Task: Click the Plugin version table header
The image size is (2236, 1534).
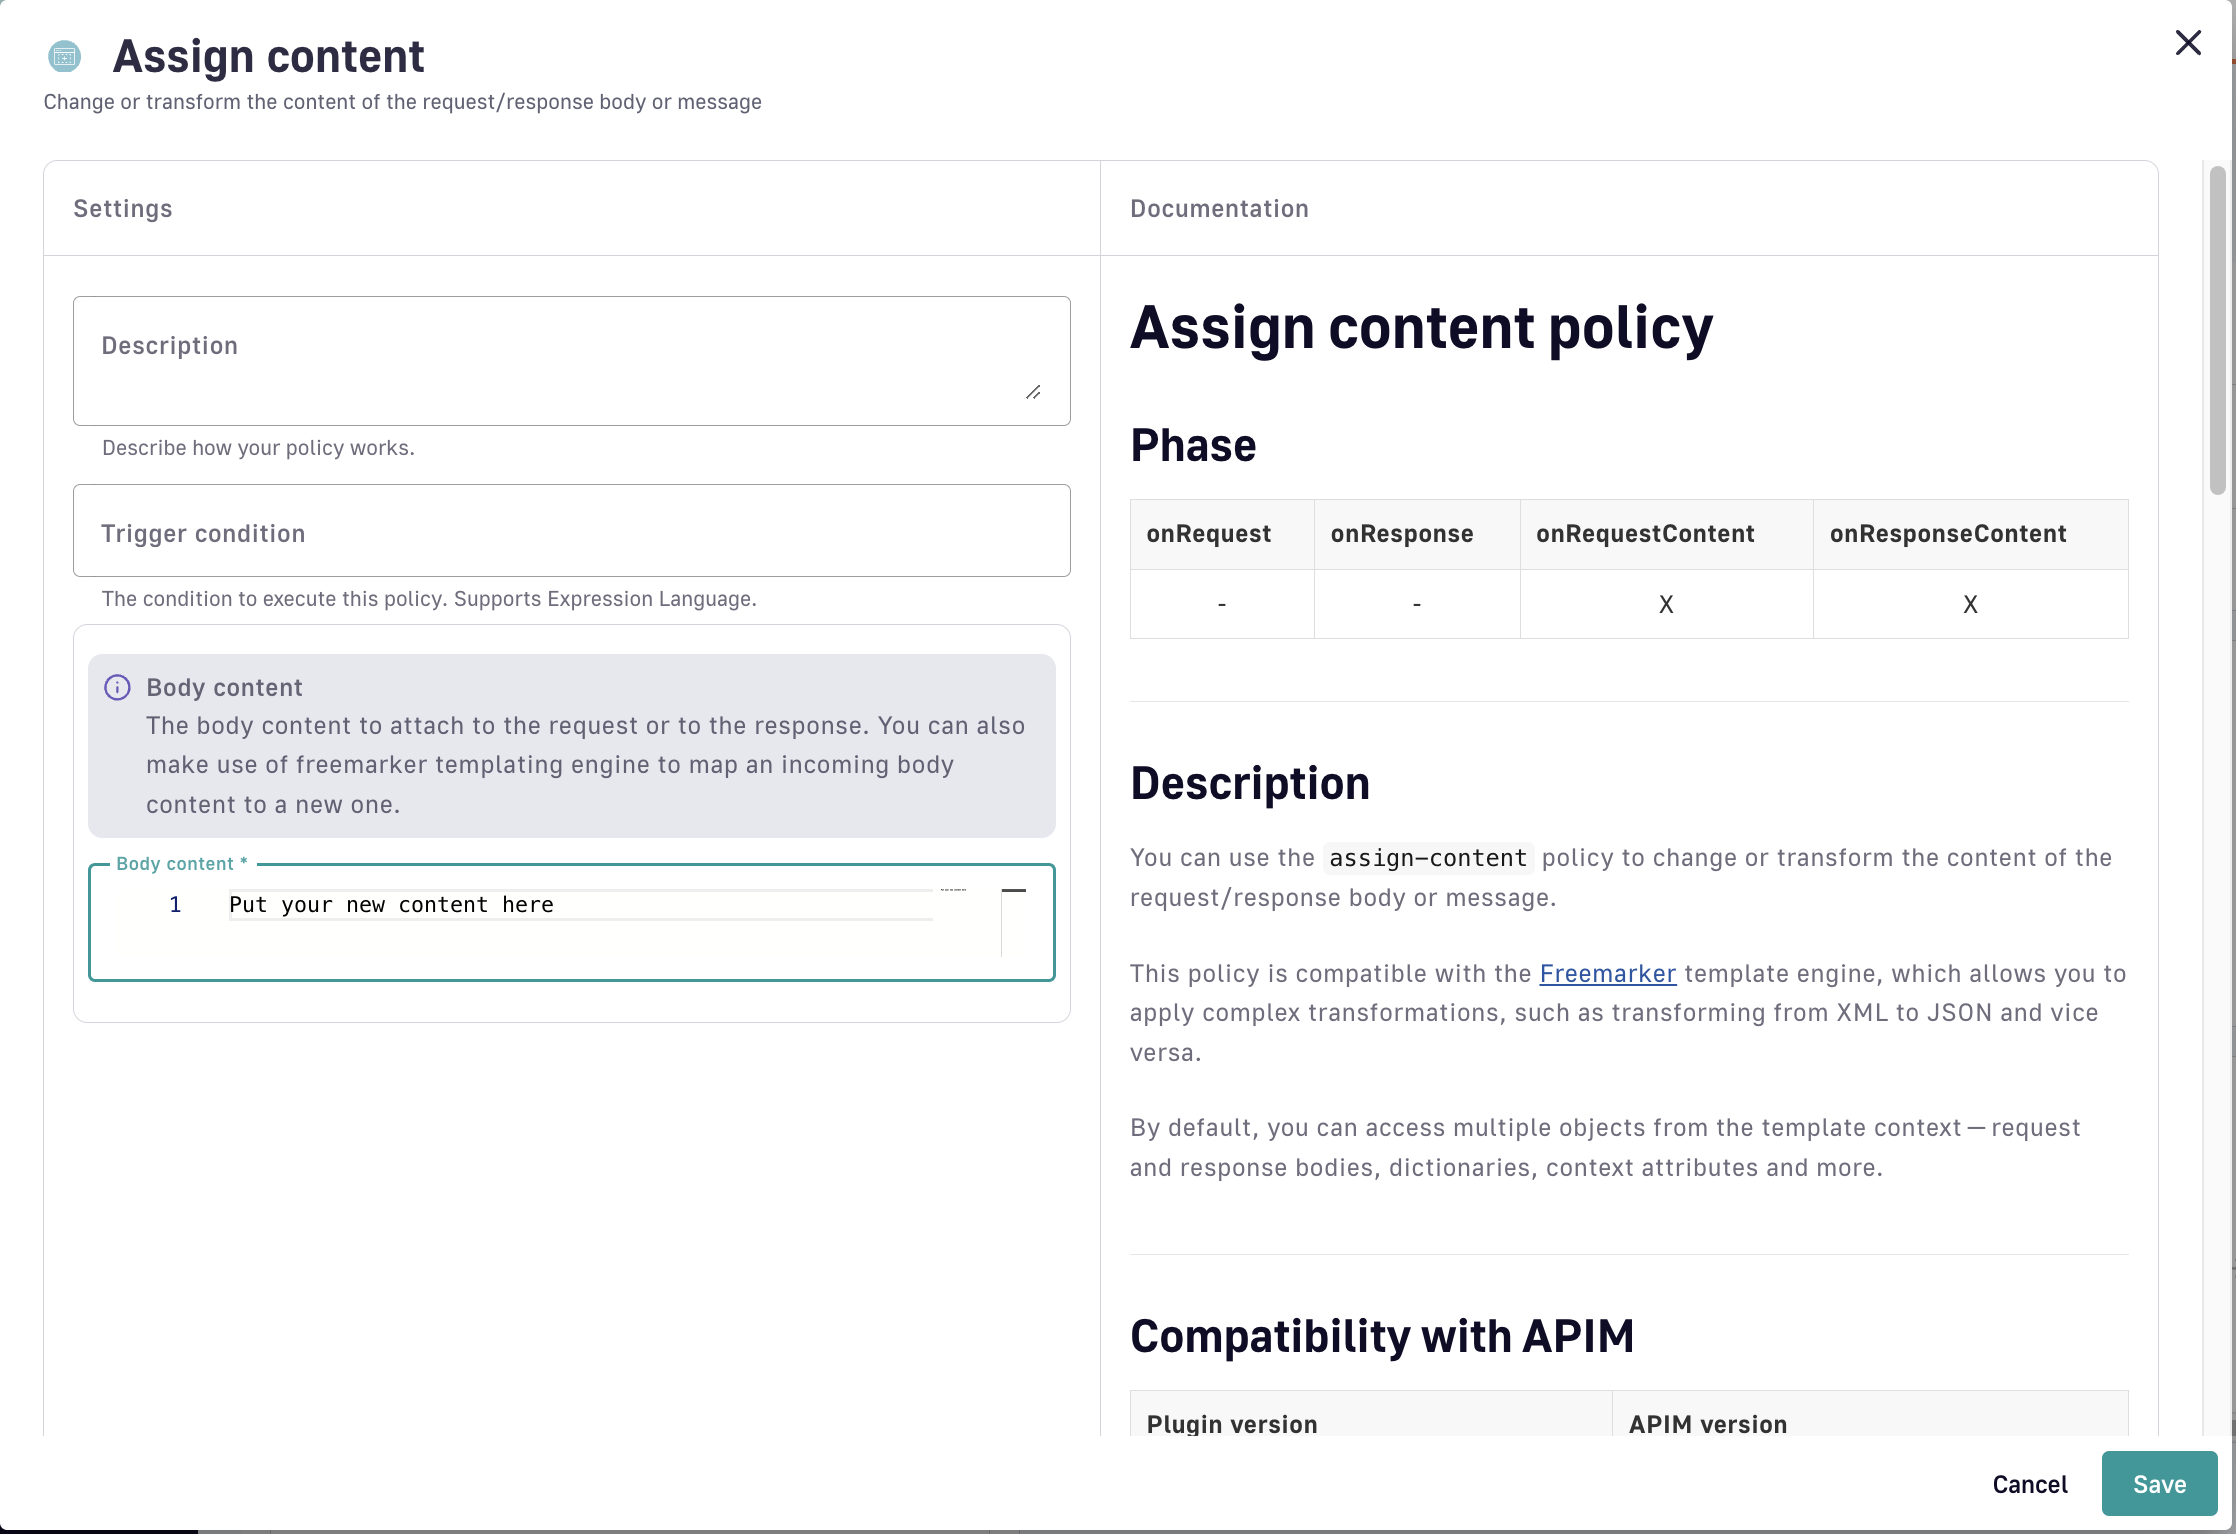Action: point(1232,1424)
